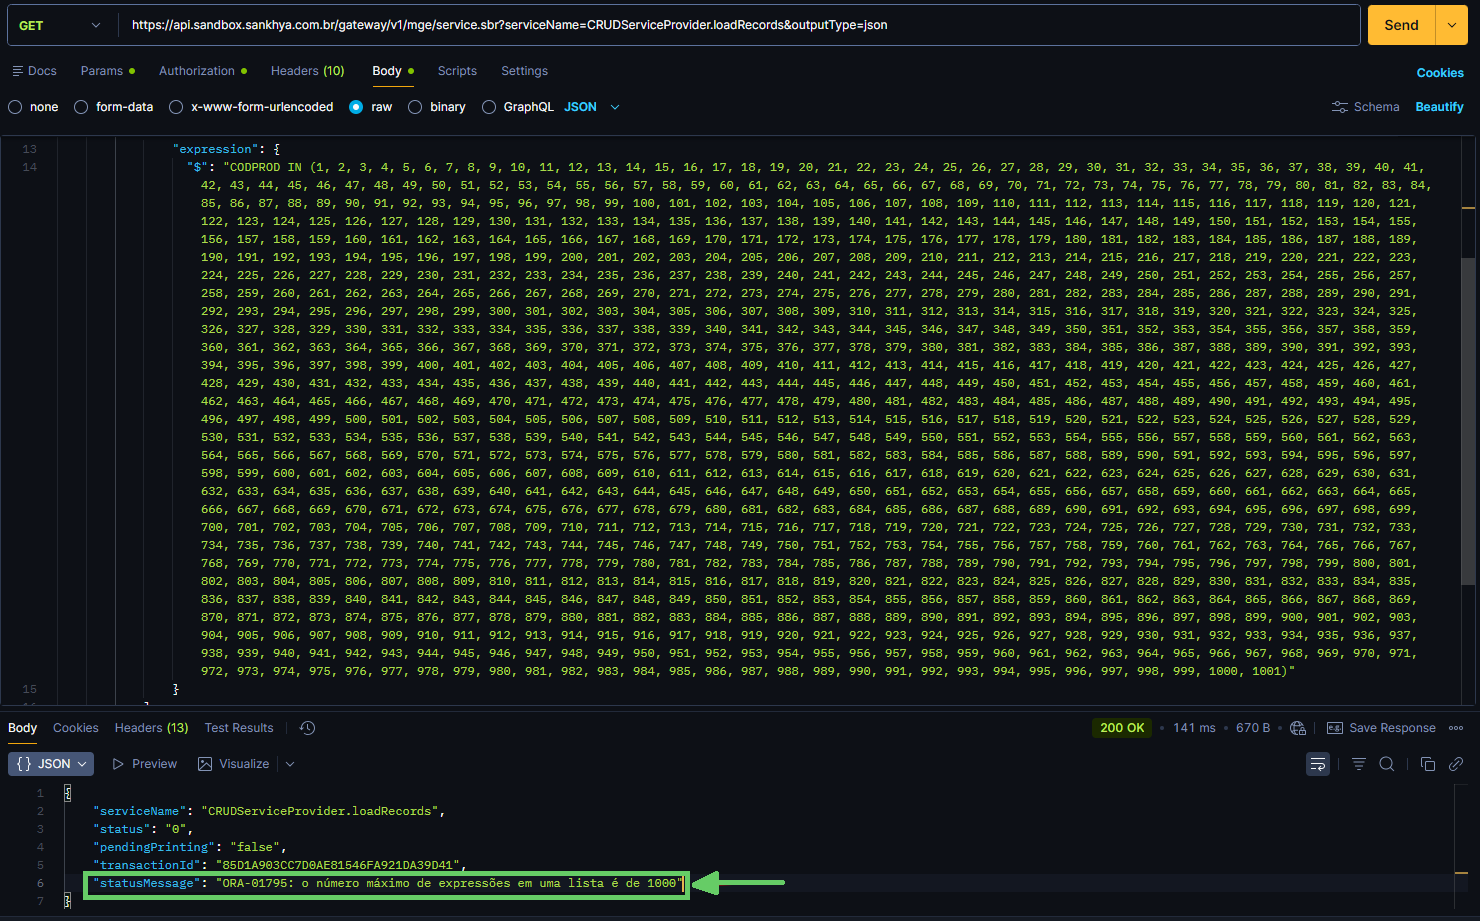This screenshot has height=921, width=1480.
Task: Open the Cookies link
Action: (1440, 73)
